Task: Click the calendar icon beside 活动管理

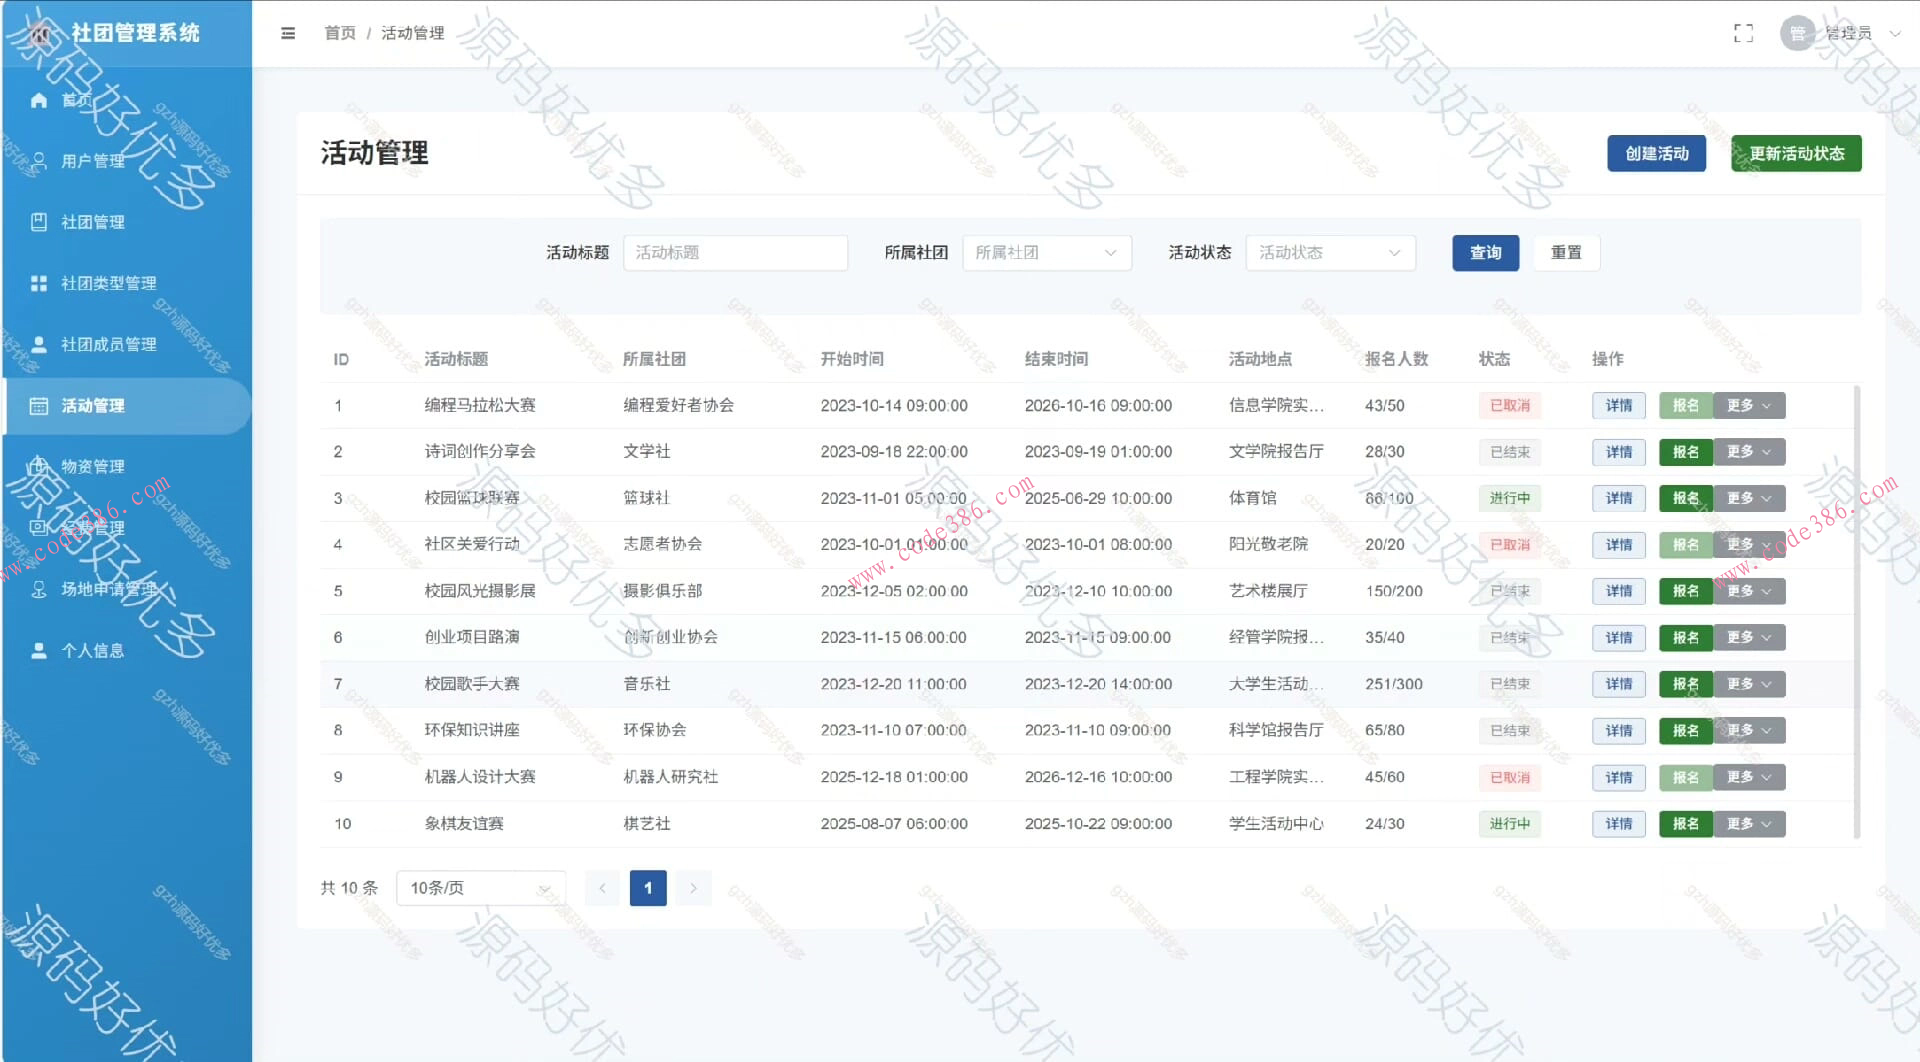Action: tap(38, 405)
